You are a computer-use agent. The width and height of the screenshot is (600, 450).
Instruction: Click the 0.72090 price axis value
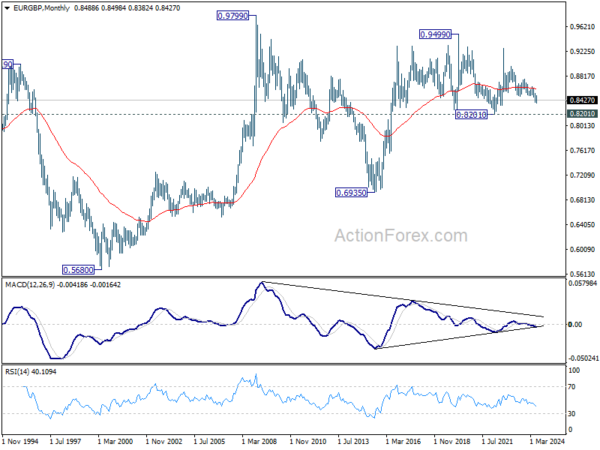point(582,175)
